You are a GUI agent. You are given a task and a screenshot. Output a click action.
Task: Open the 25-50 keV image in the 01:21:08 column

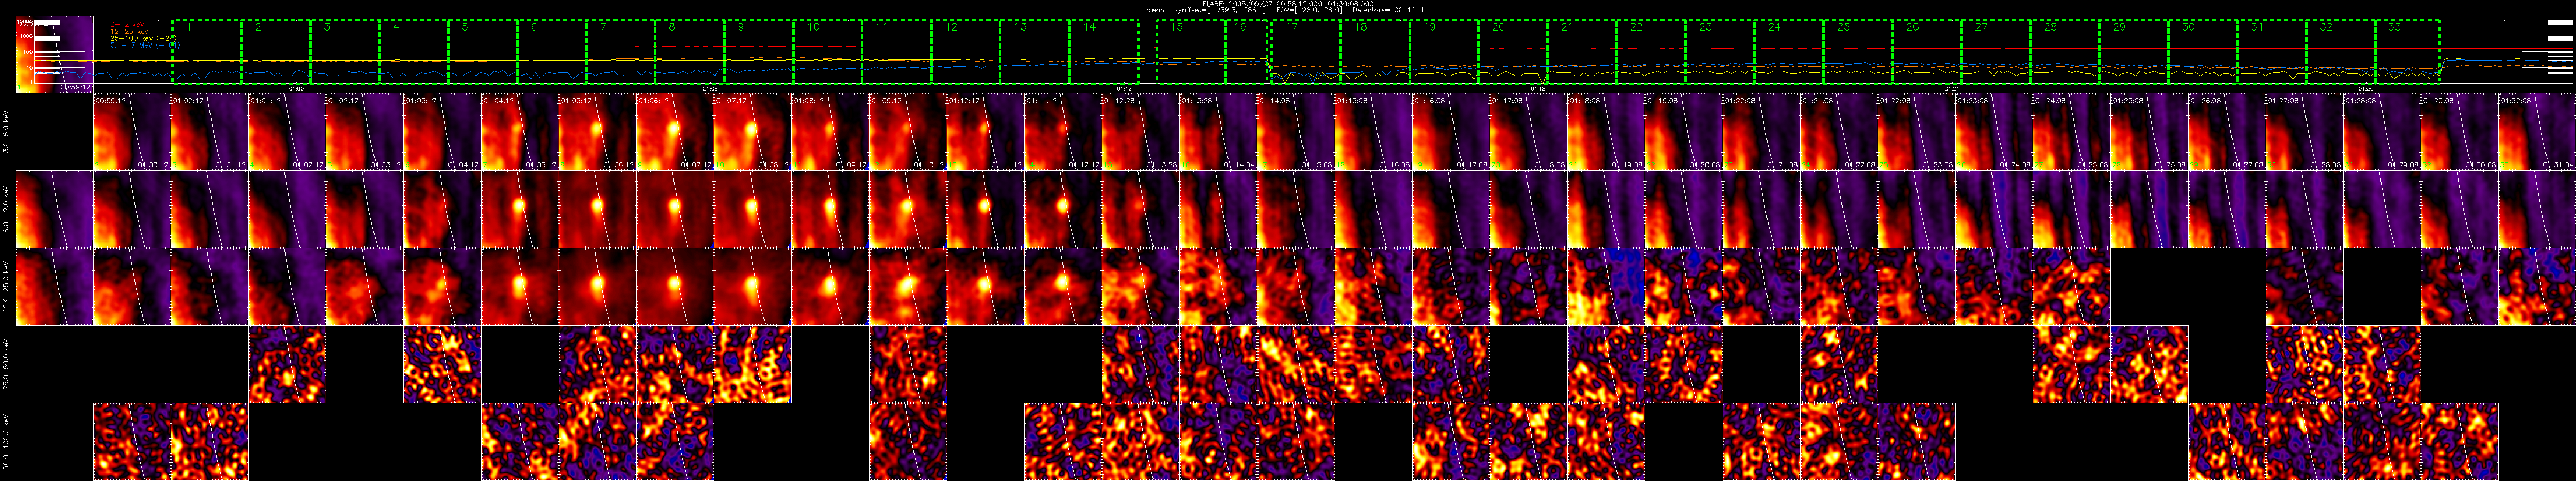1838,364
